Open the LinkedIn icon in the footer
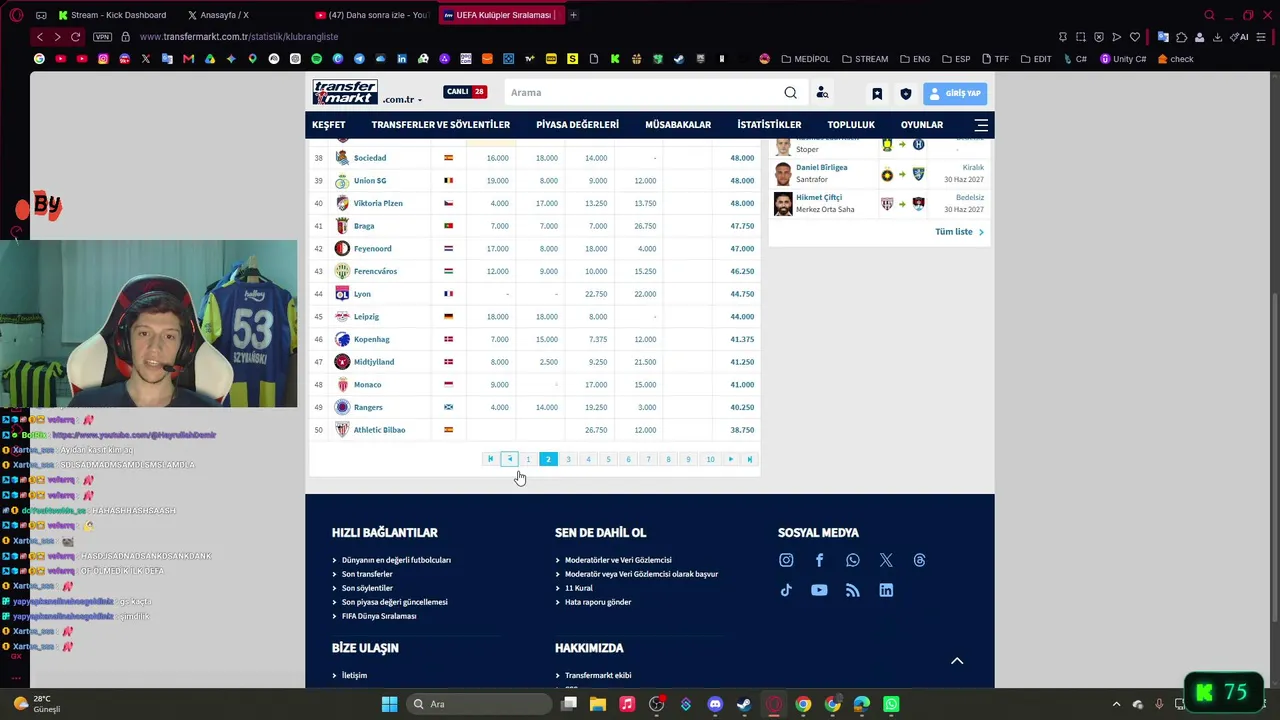Image resolution: width=1280 pixels, height=720 pixels. (x=886, y=590)
